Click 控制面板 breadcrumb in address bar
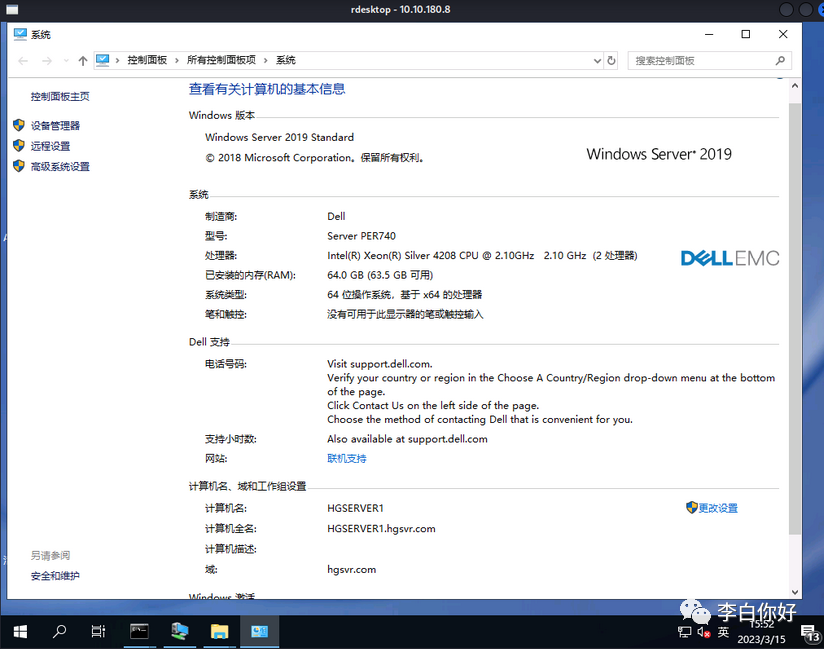This screenshot has height=649, width=824. click(x=147, y=60)
